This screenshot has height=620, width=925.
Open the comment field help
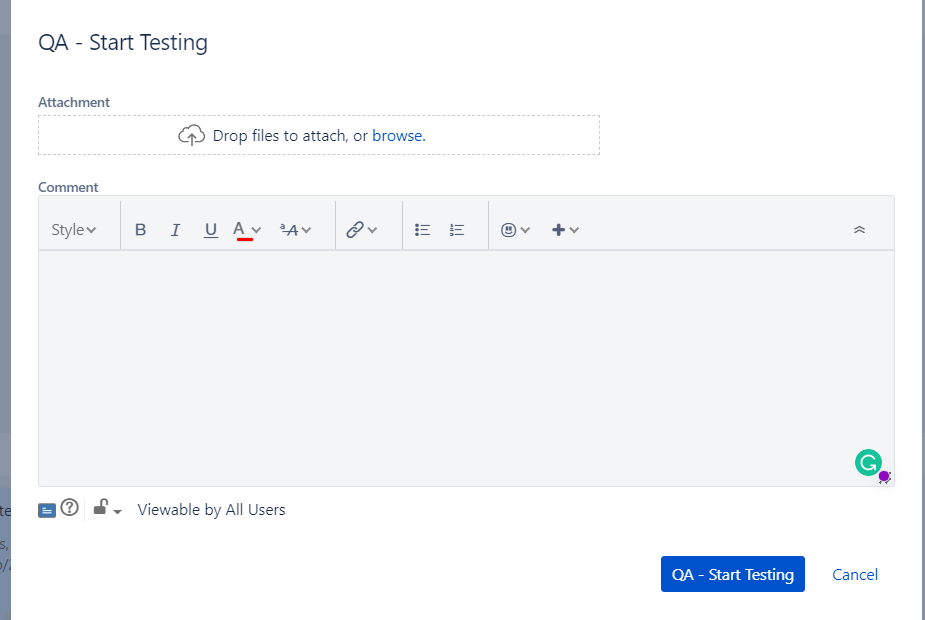click(69, 508)
